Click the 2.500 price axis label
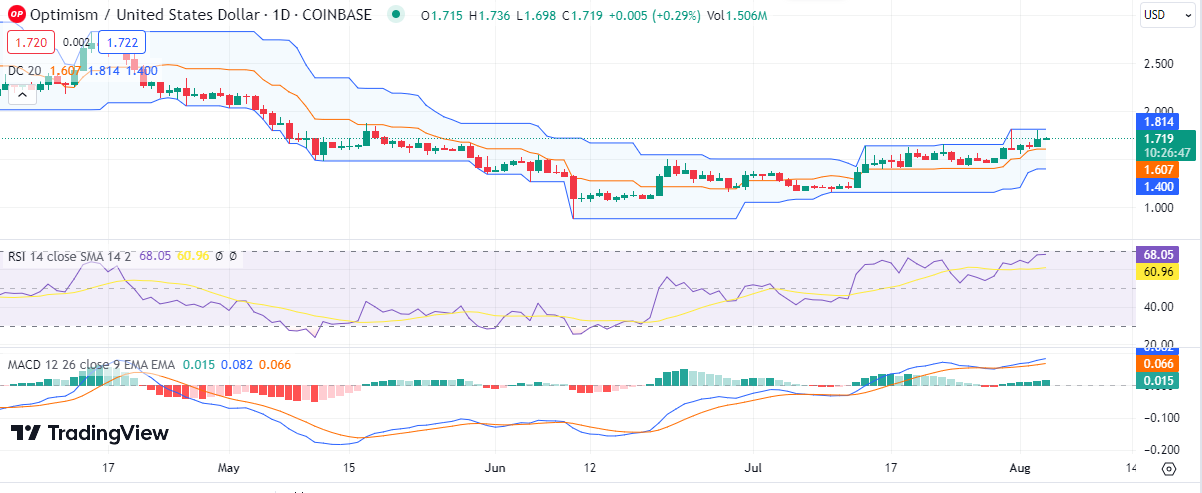 (x=1158, y=64)
